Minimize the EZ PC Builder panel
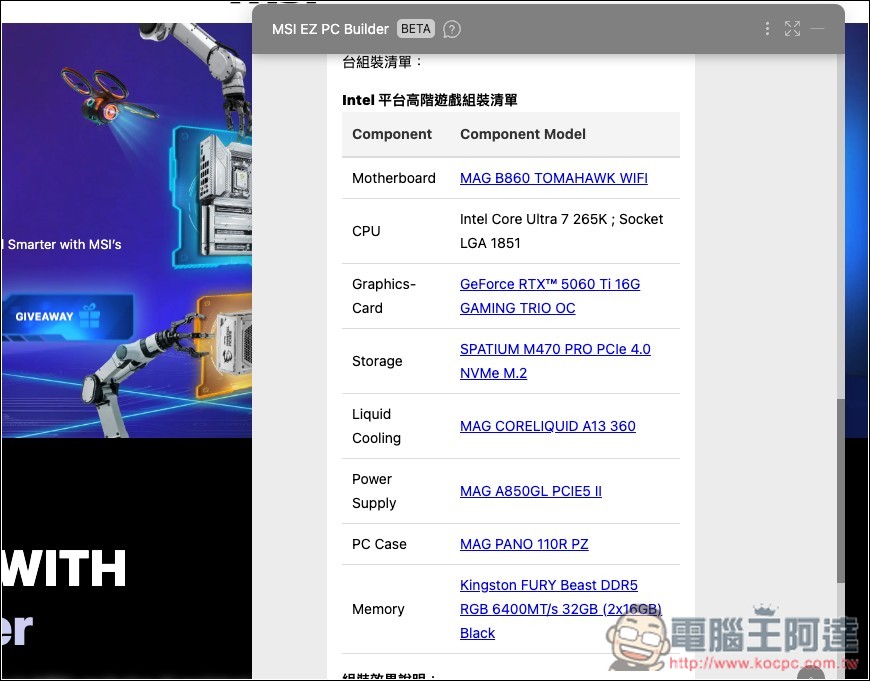Image resolution: width=870 pixels, height=681 pixels. tap(818, 29)
